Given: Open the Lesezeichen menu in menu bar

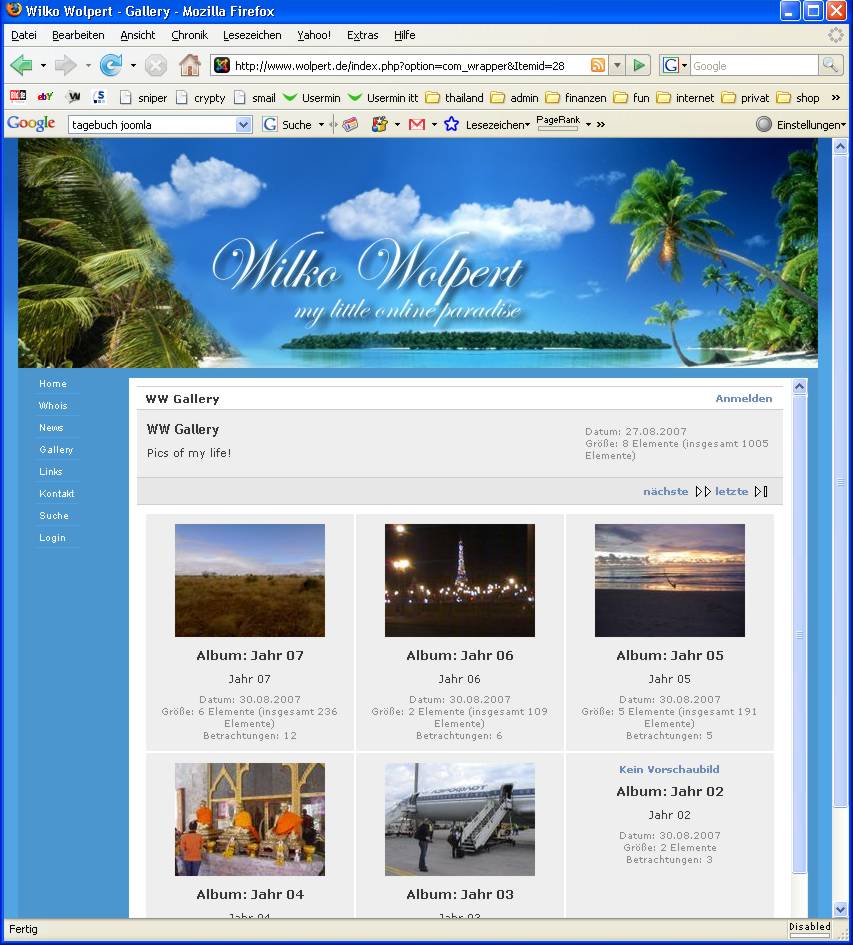Looking at the screenshot, I should click(x=252, y=35).
